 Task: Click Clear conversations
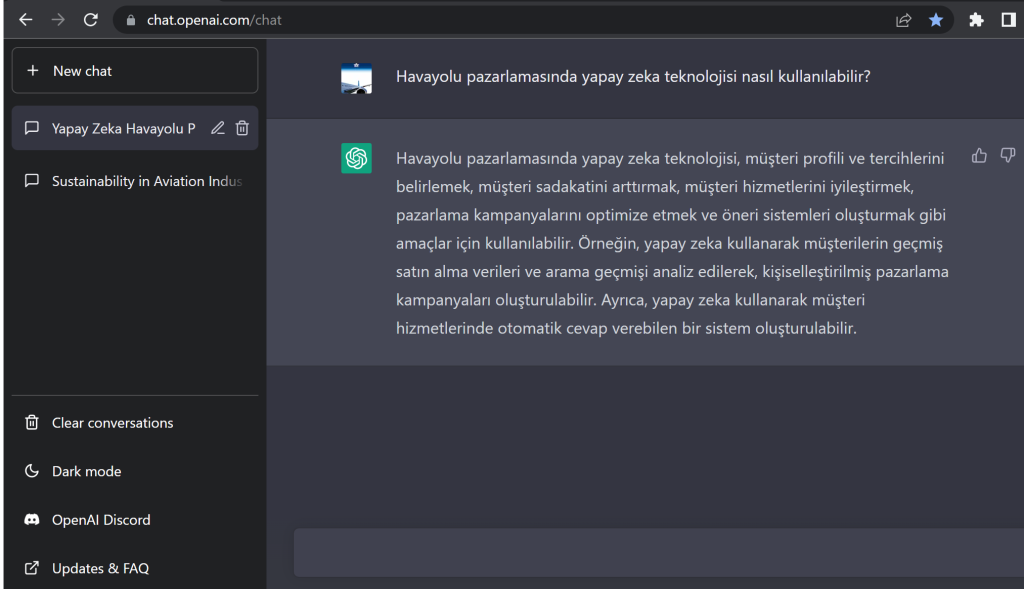(x=135, y=422)
